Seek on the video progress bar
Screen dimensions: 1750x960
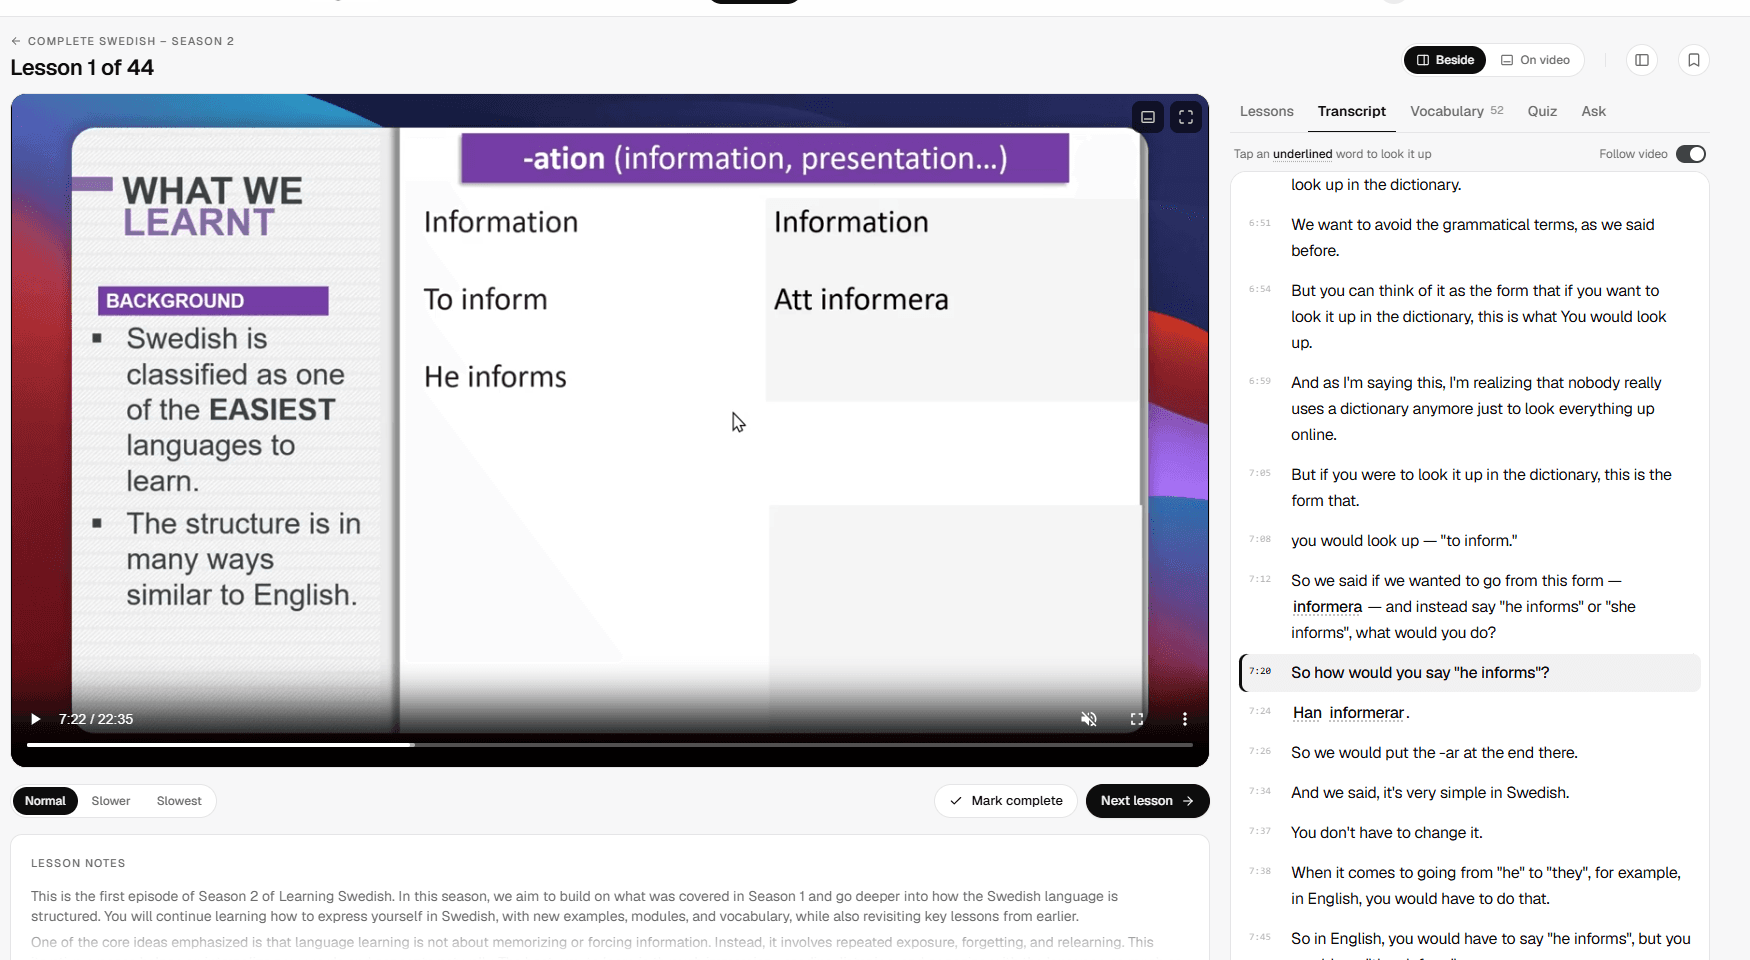(609, 745)
